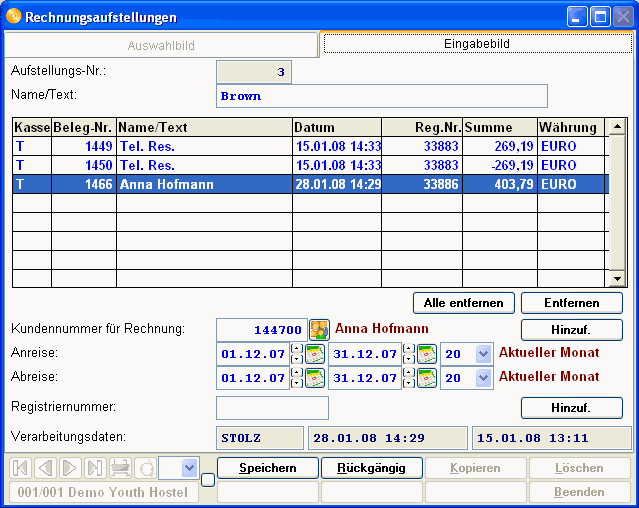
Task: Click the printer icon in bottom toolbar
Action: (120, 468)
